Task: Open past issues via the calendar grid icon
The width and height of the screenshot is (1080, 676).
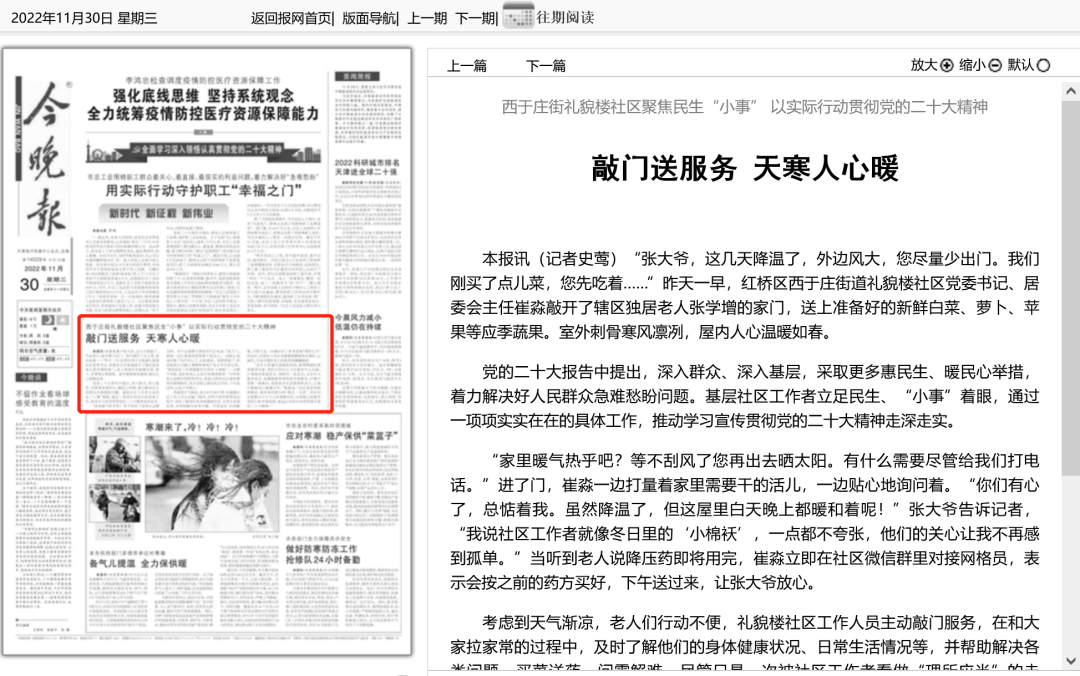Action: coord(517,17)
